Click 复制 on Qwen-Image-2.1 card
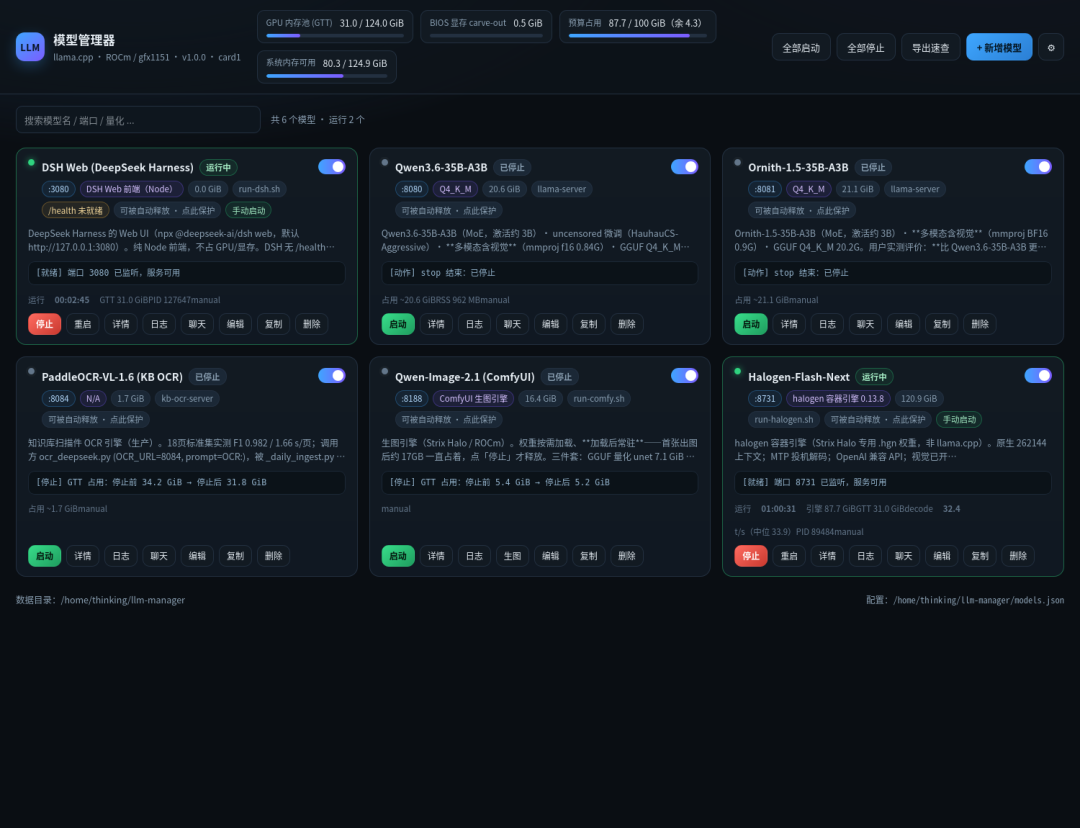Image resolution: width=1080 pixels, height=828 pixels. (589, 556)
